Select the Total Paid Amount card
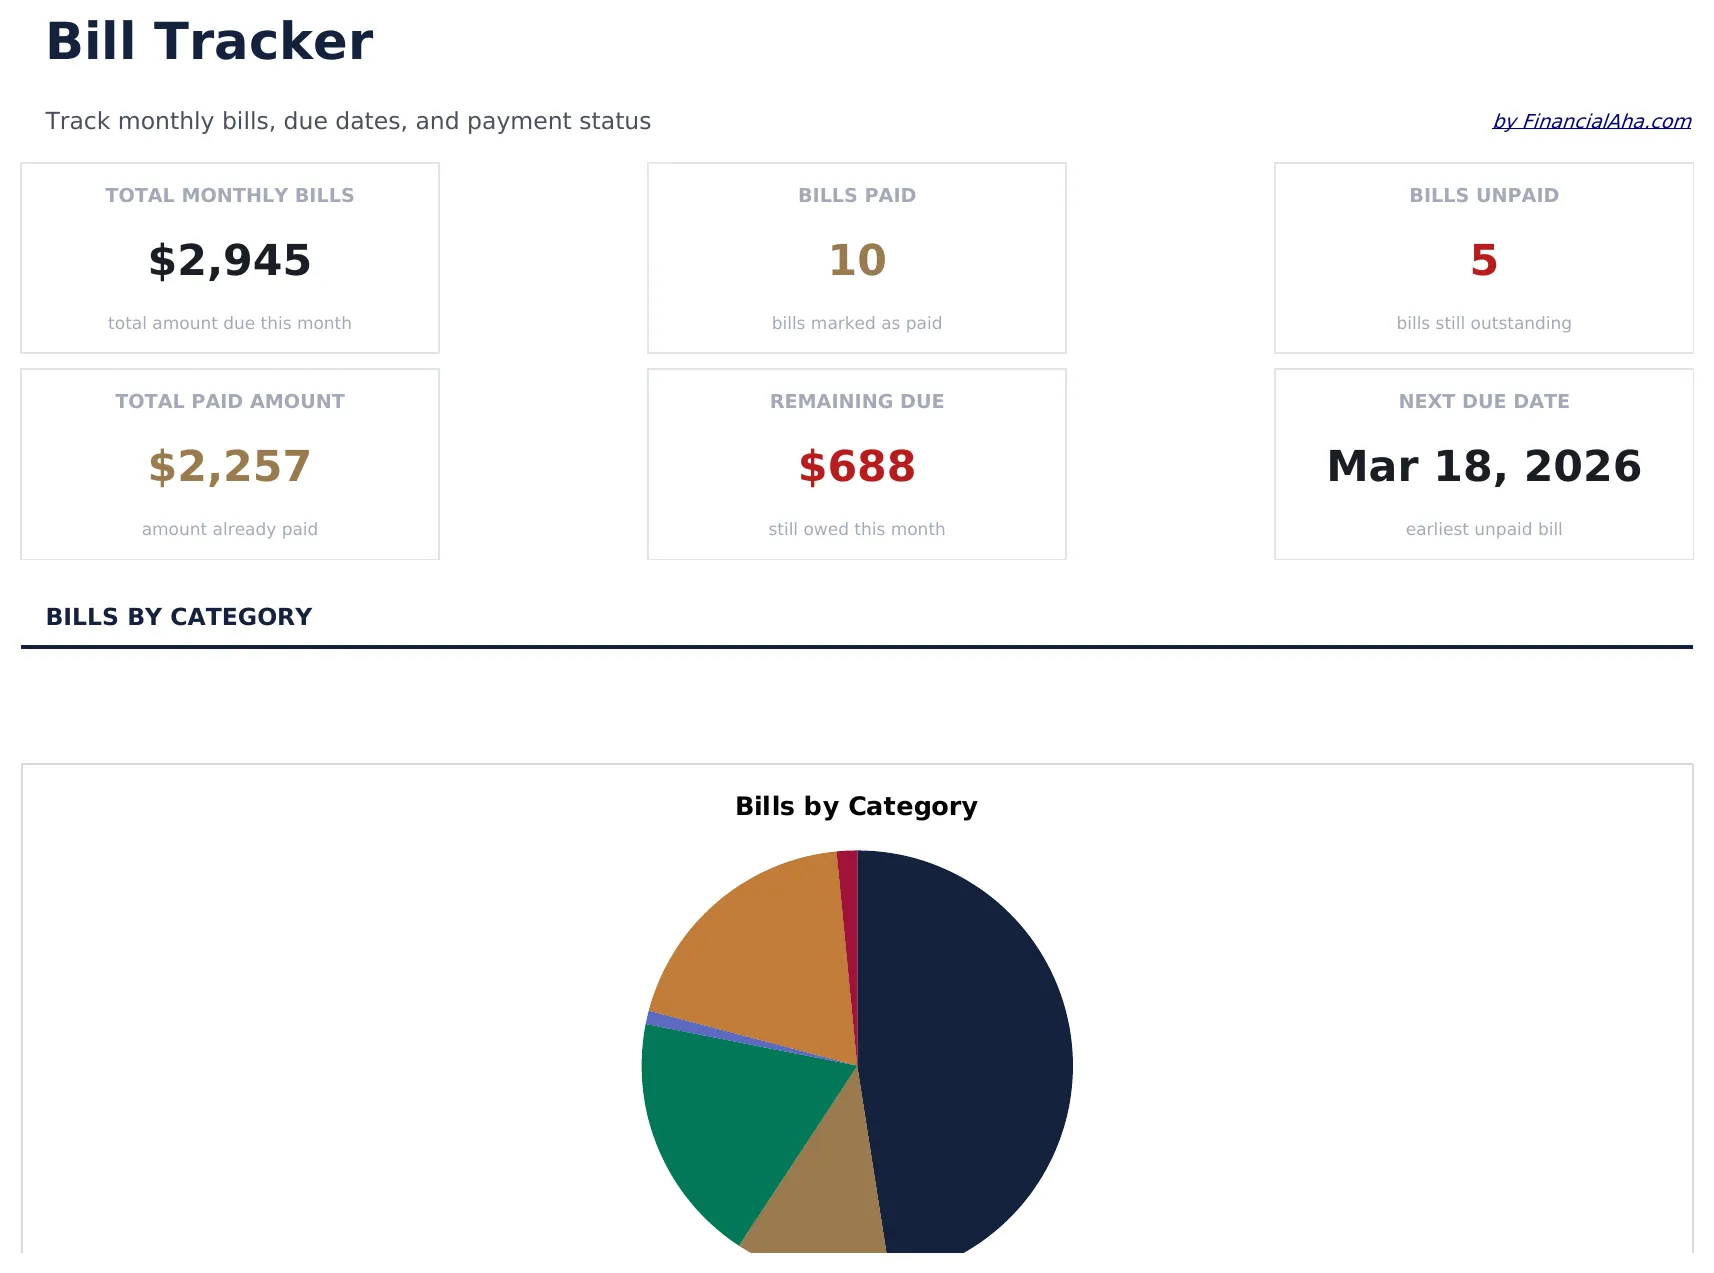Screen dimensions: 1714x1273 click(230, 463)
